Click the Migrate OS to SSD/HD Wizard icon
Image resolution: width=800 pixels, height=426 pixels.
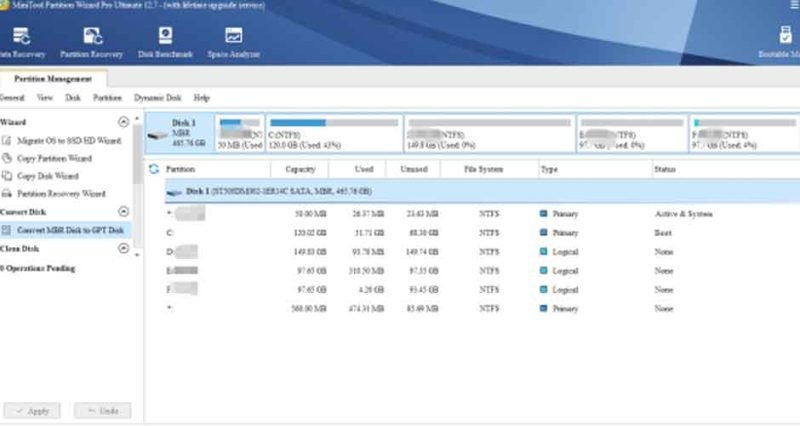pyautogui.click(x=7, y=140)
